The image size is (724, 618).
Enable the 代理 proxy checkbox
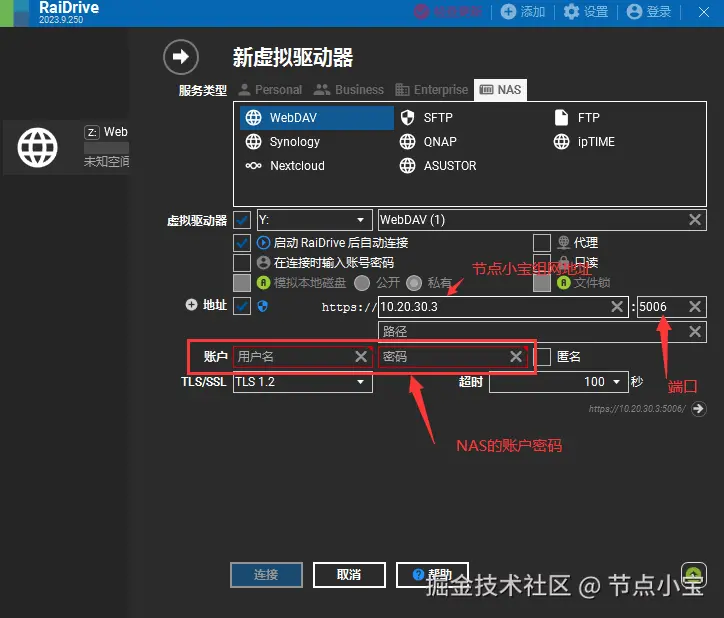(x=542, y=242)
